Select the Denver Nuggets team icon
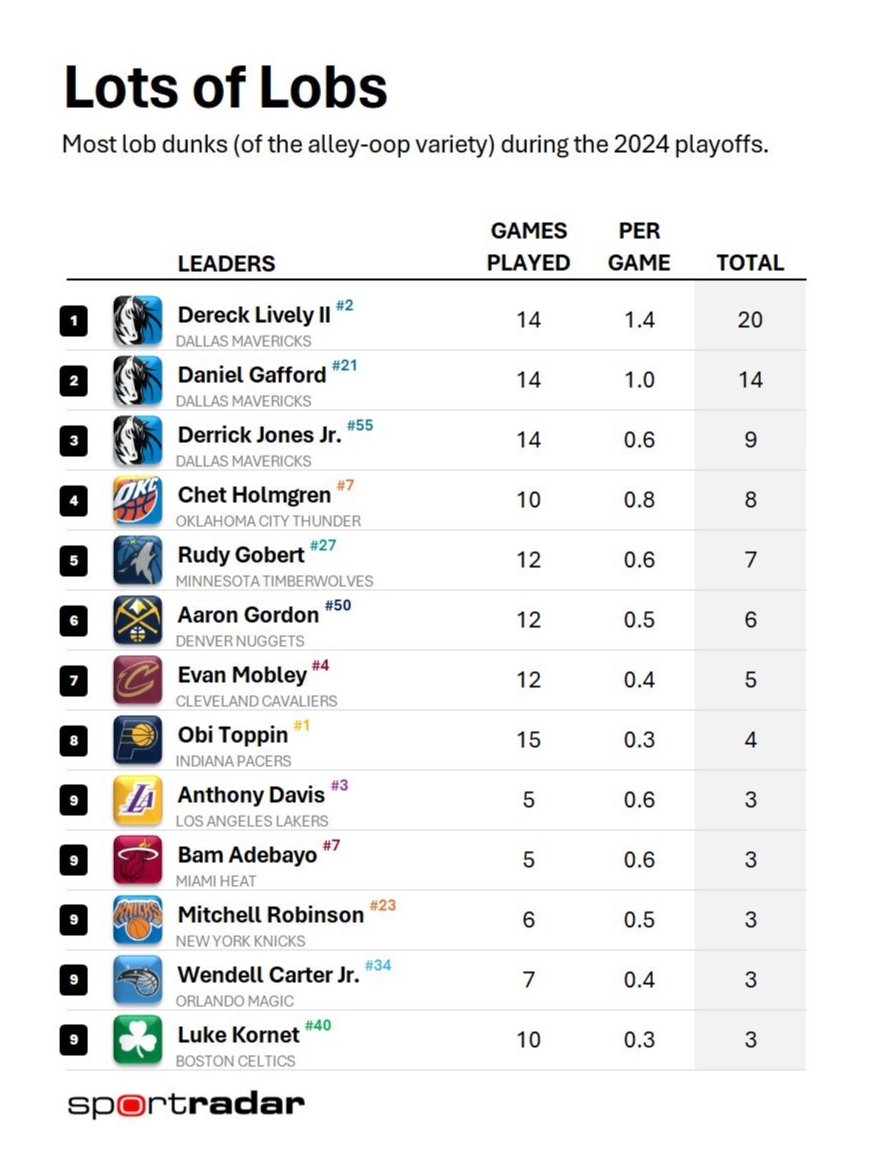This screenshot has width=881, height=1154. 137,620
